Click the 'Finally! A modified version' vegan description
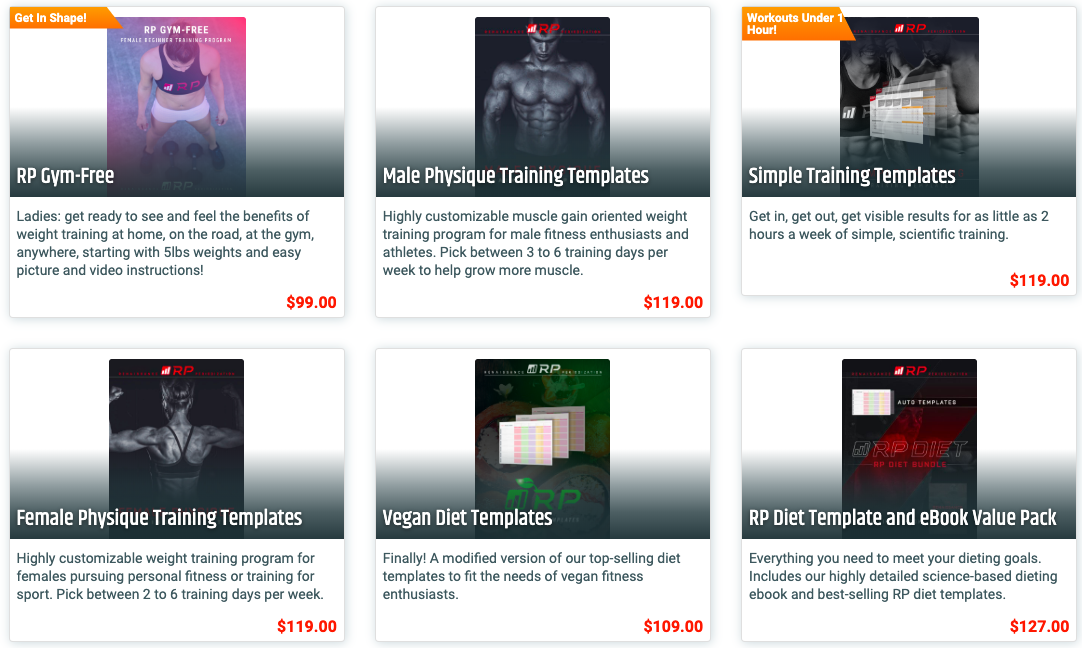The width and height of the screenshot is (1082, 648). 531,576
